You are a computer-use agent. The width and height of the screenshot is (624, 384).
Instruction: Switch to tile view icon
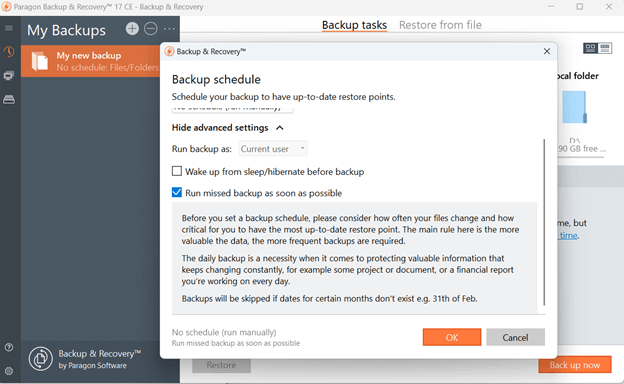pos(591,48)
